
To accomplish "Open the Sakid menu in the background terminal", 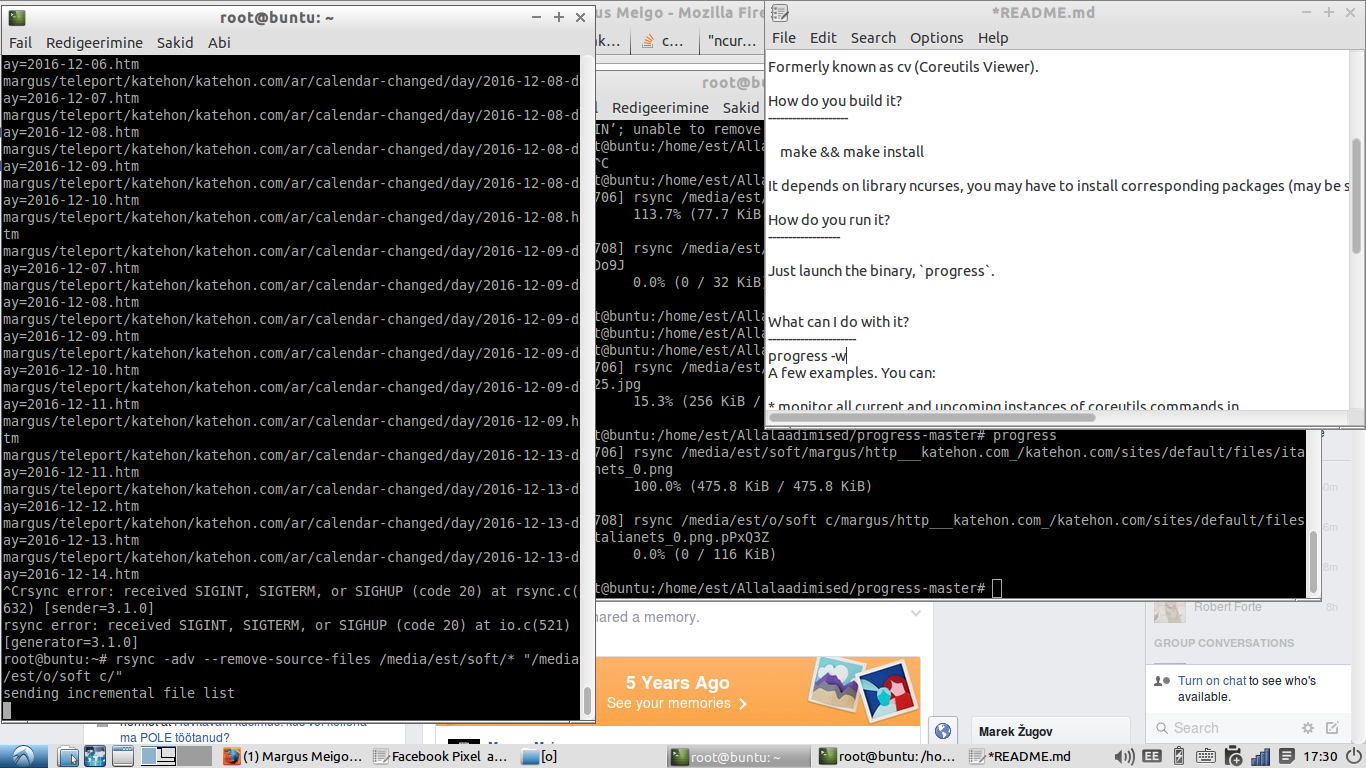I will point(741,108).
